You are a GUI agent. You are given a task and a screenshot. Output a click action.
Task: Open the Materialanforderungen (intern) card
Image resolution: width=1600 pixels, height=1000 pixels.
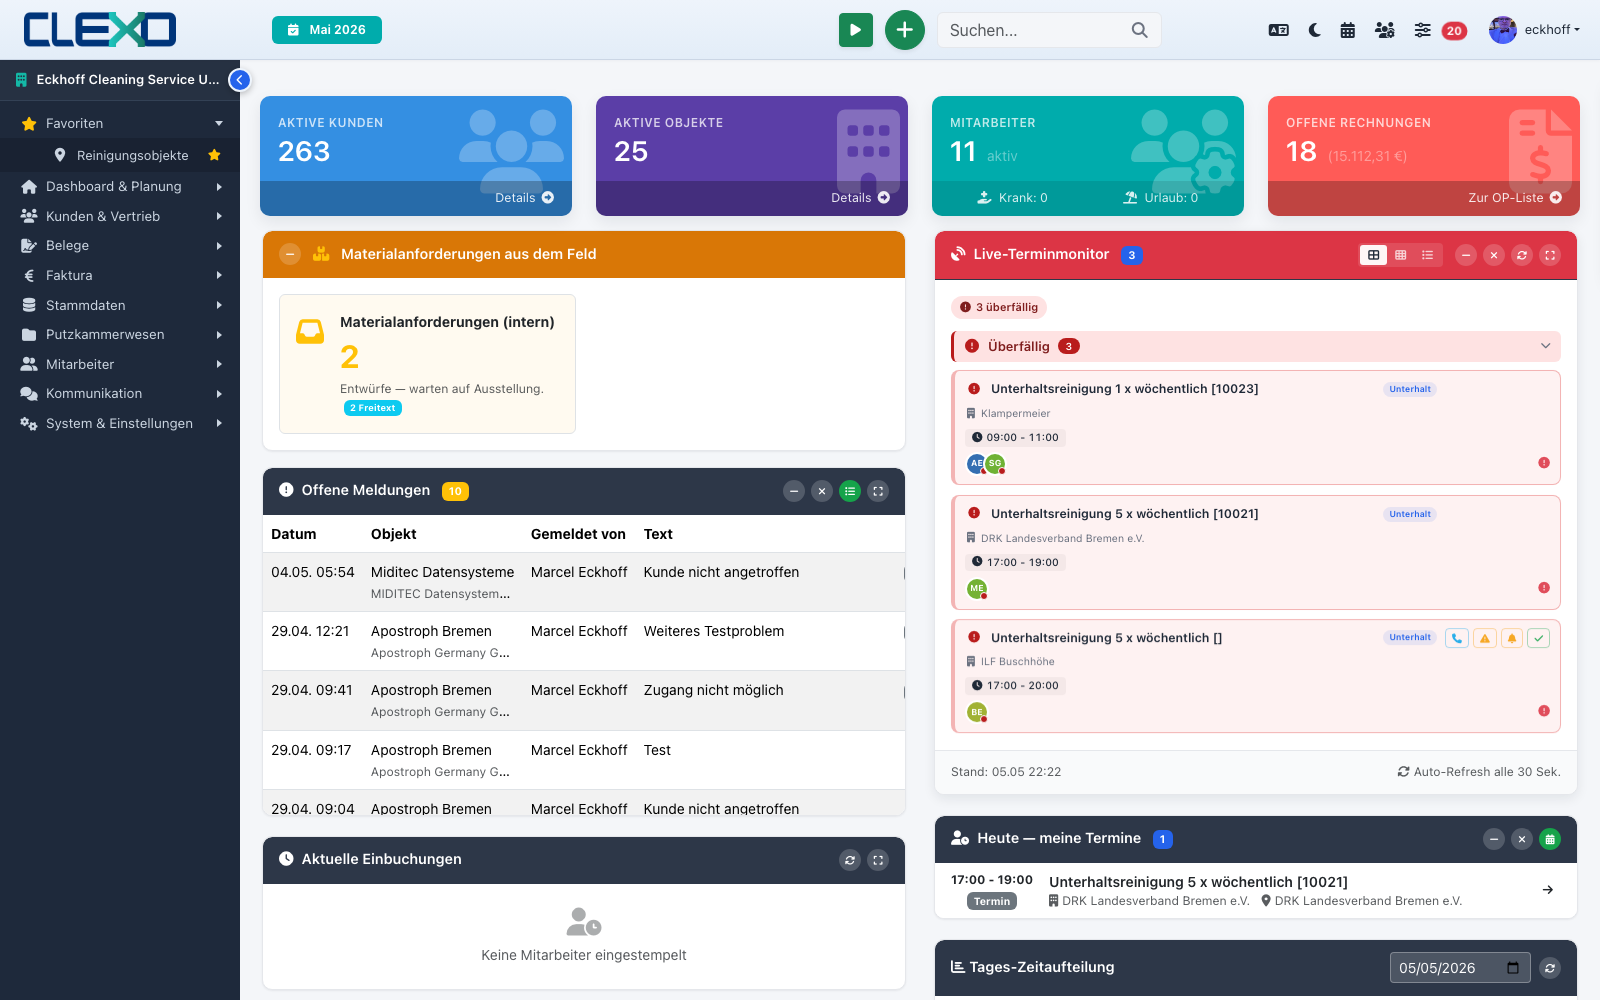[427, 364]
